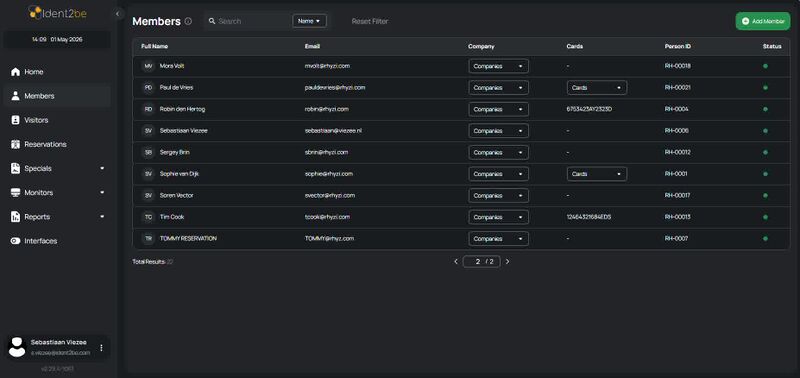Go to the next page arrow
800x378 pixels.
[507, 262]
